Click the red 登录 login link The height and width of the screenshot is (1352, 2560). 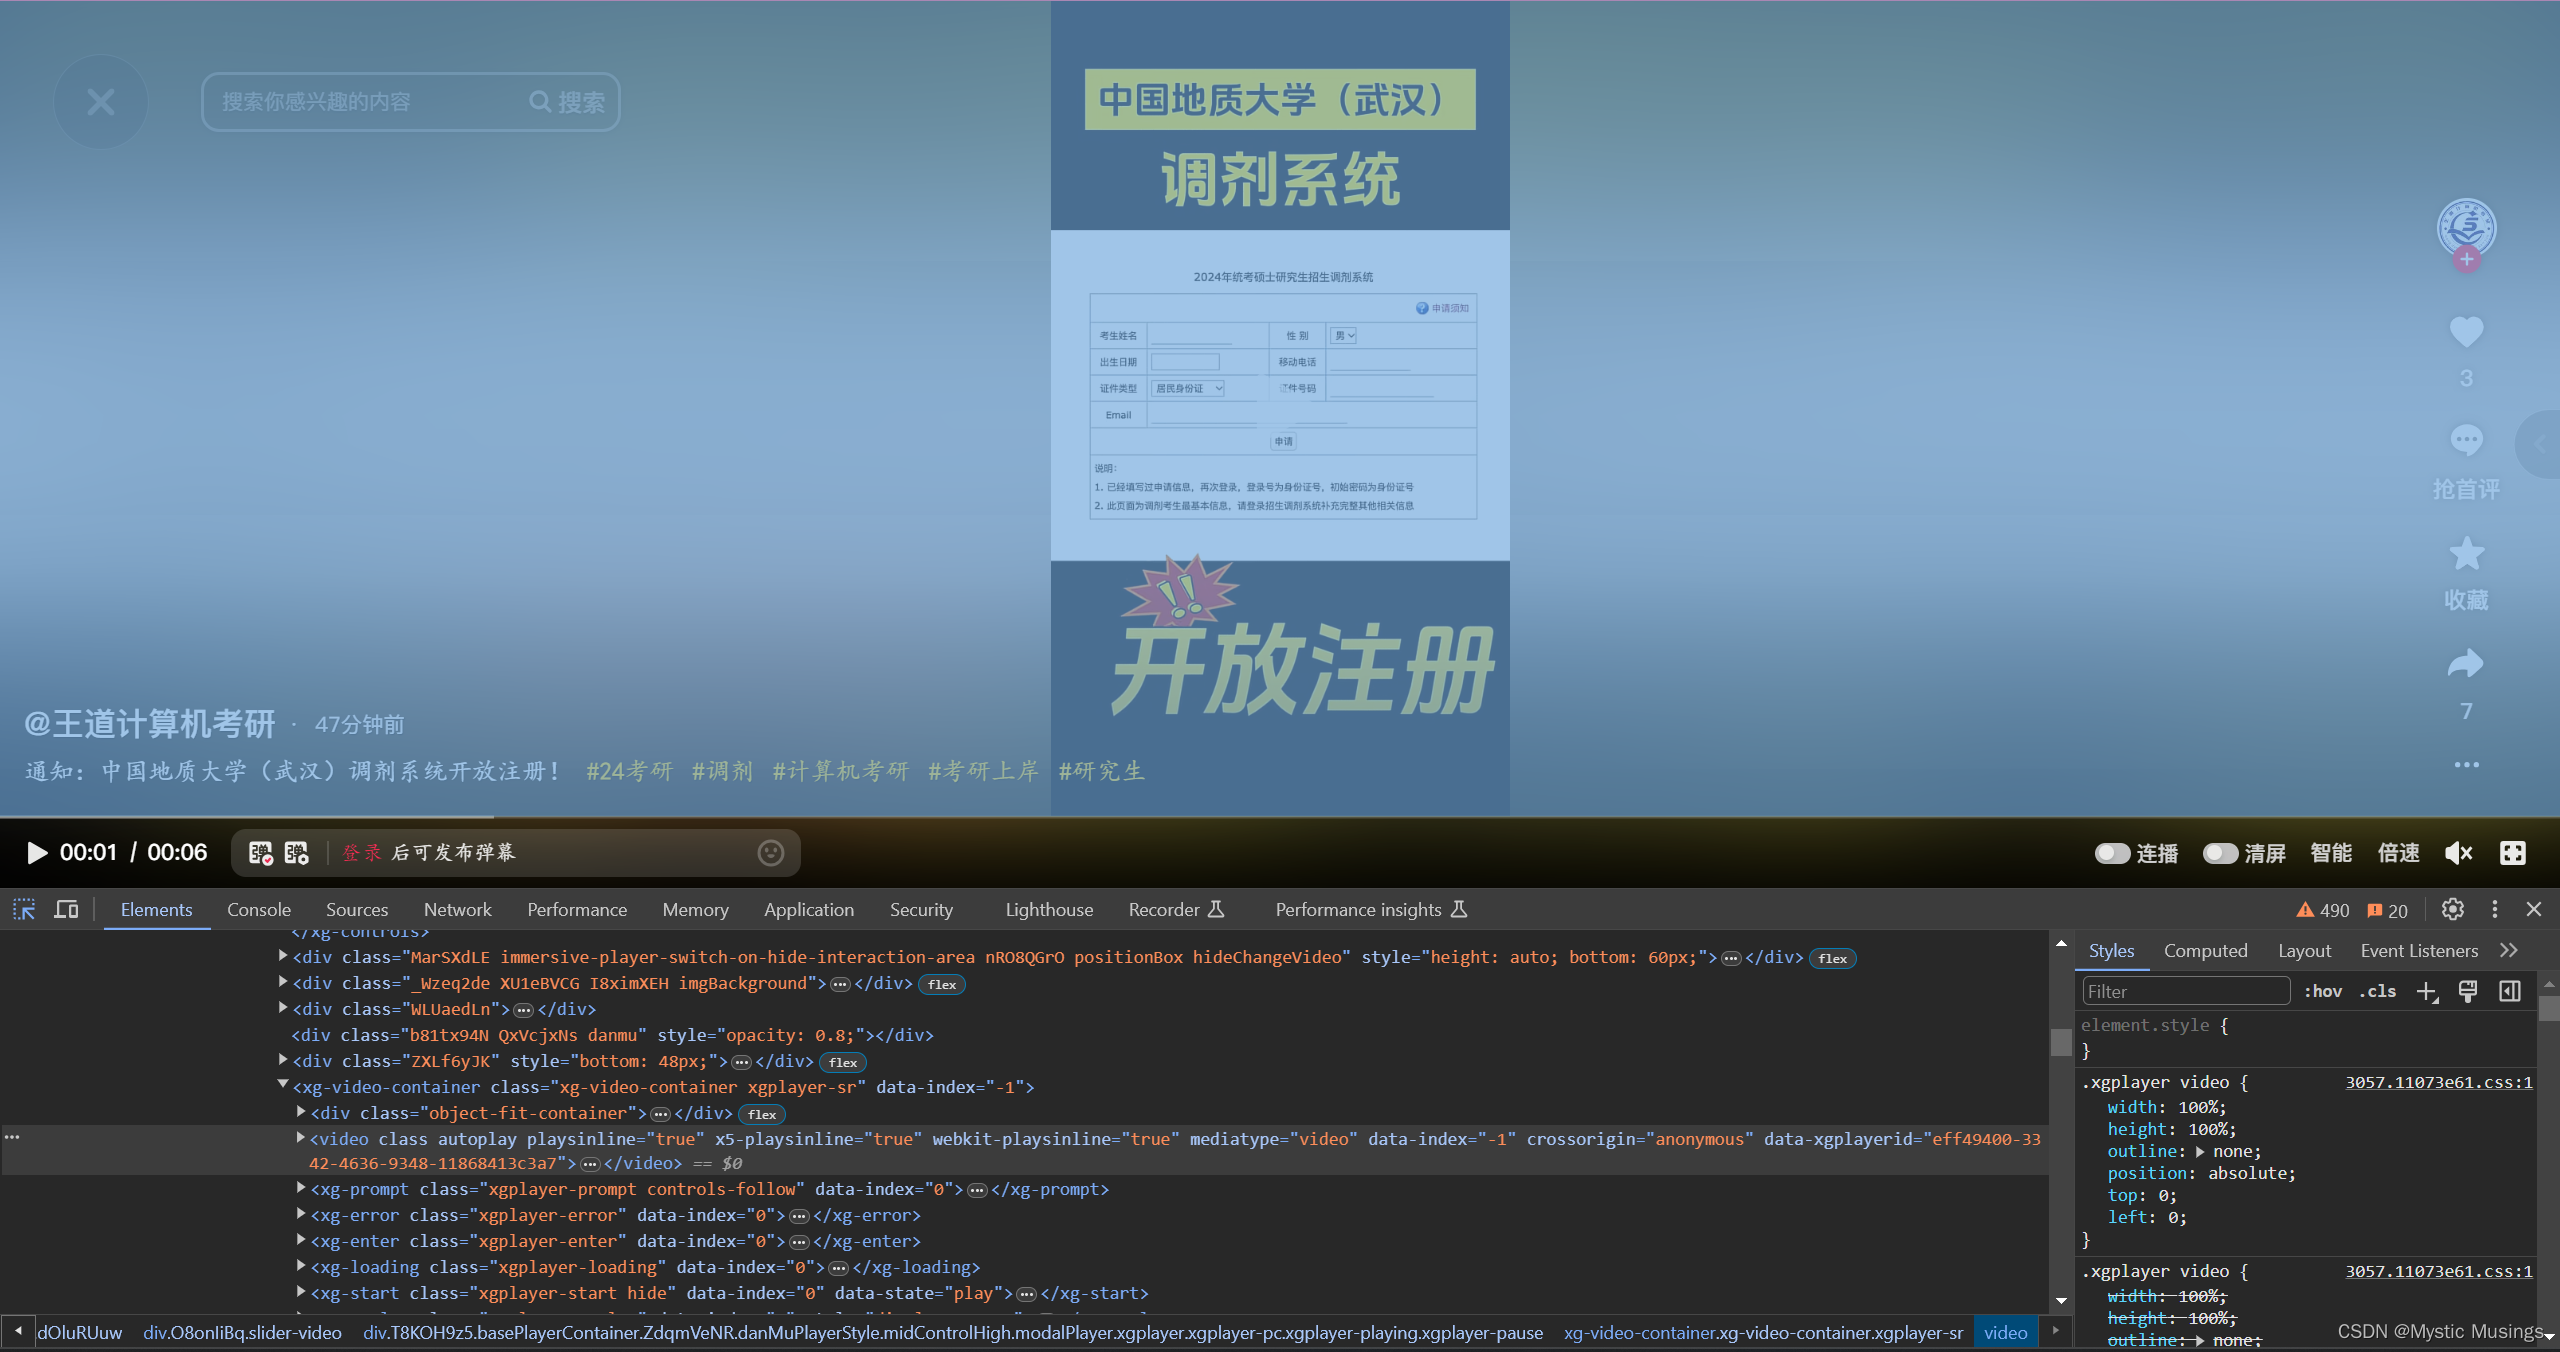362,853
